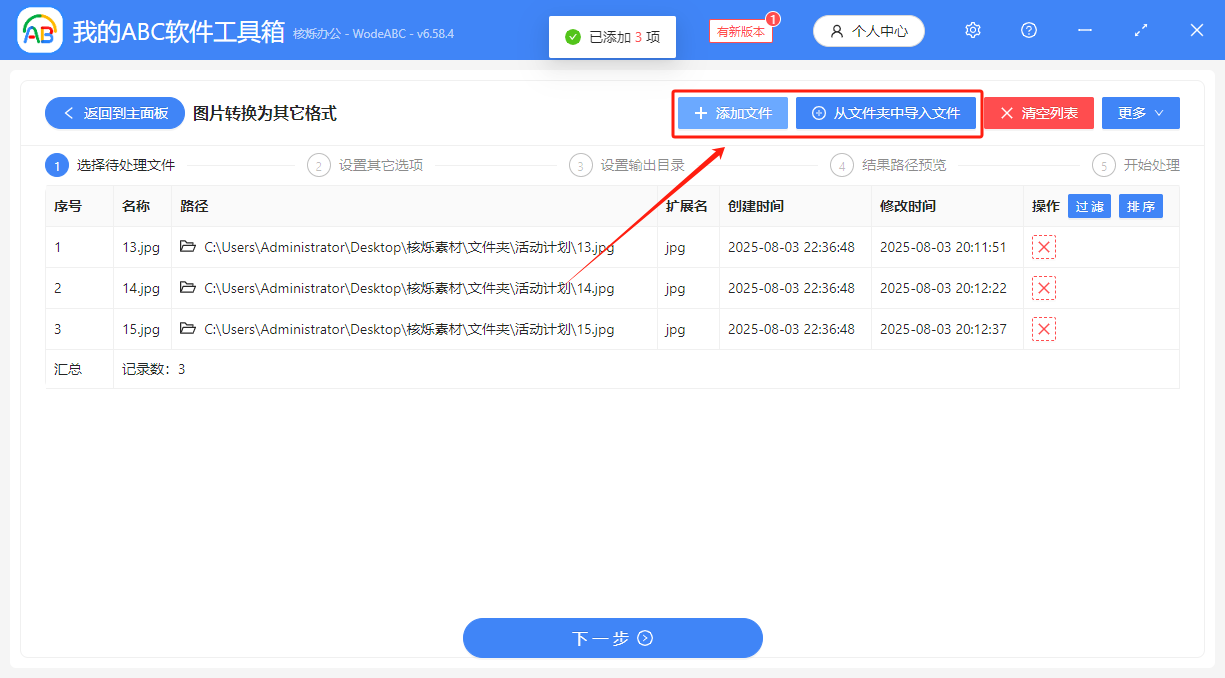1225x678 pixels.
Task: Open the settings gear icon
Action: pos(972,30)
